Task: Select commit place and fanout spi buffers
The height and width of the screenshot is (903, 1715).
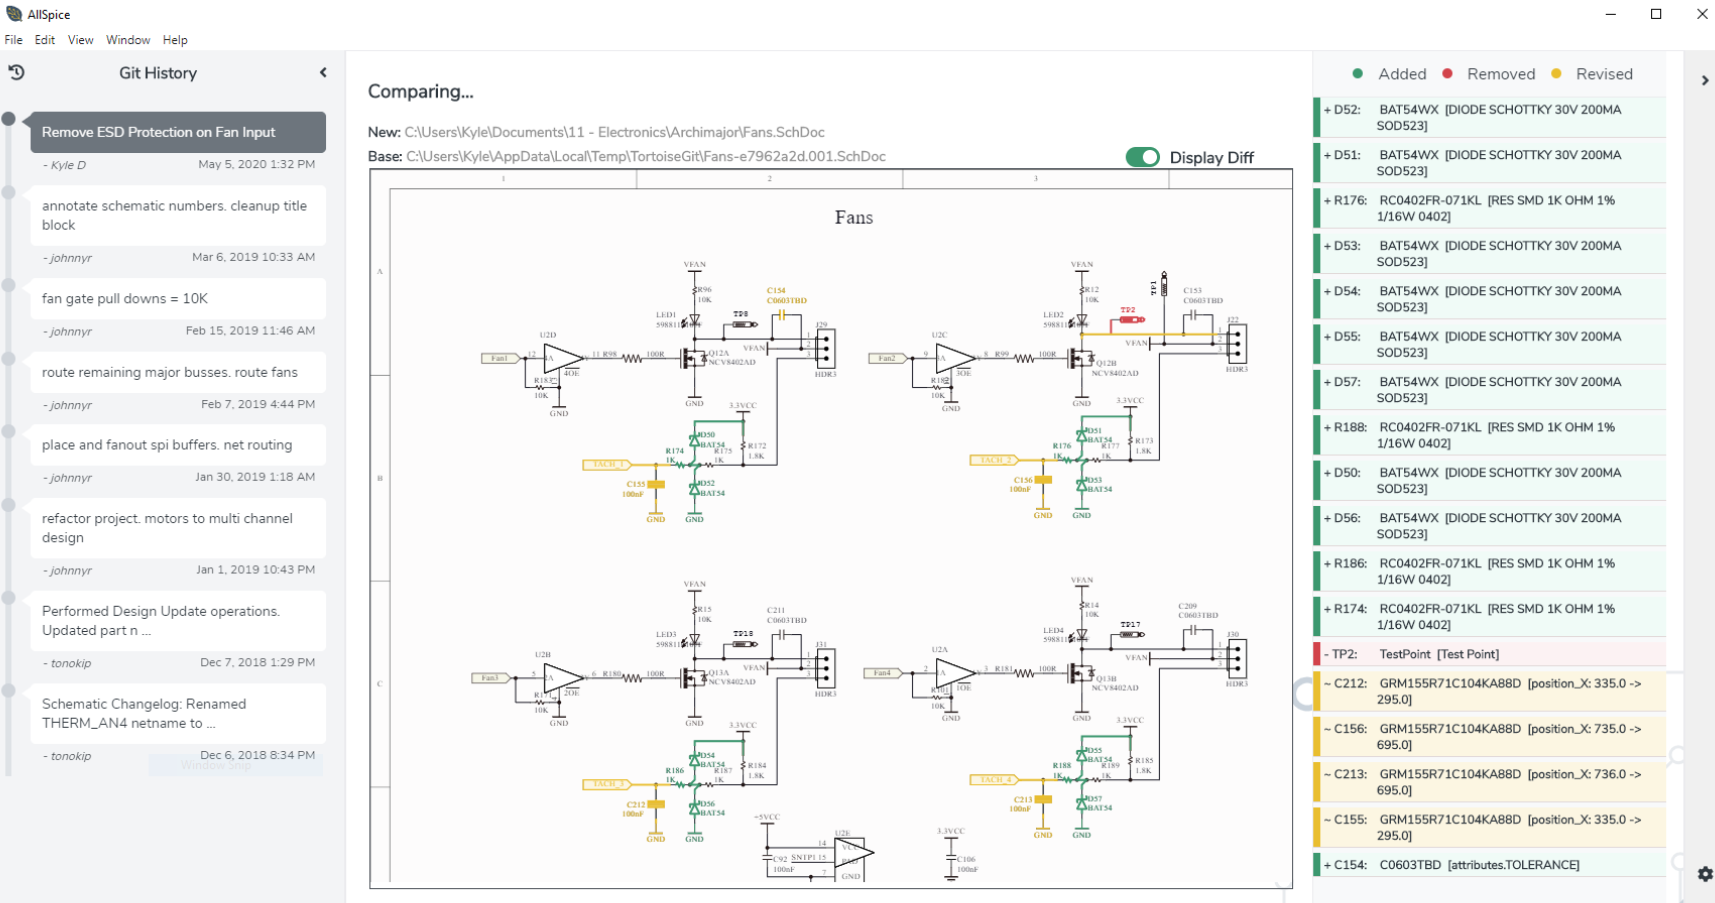Action: (178, 445)
